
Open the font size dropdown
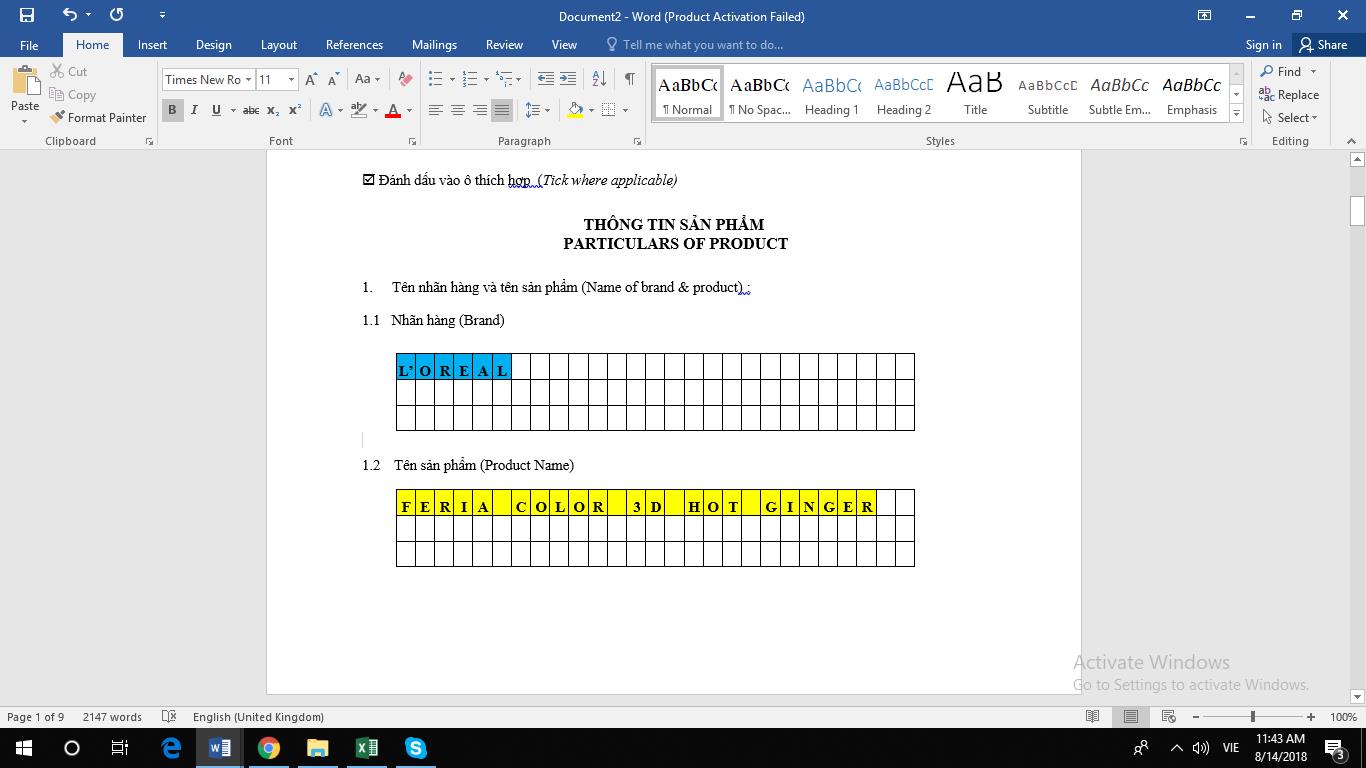[x=291, y=79]
